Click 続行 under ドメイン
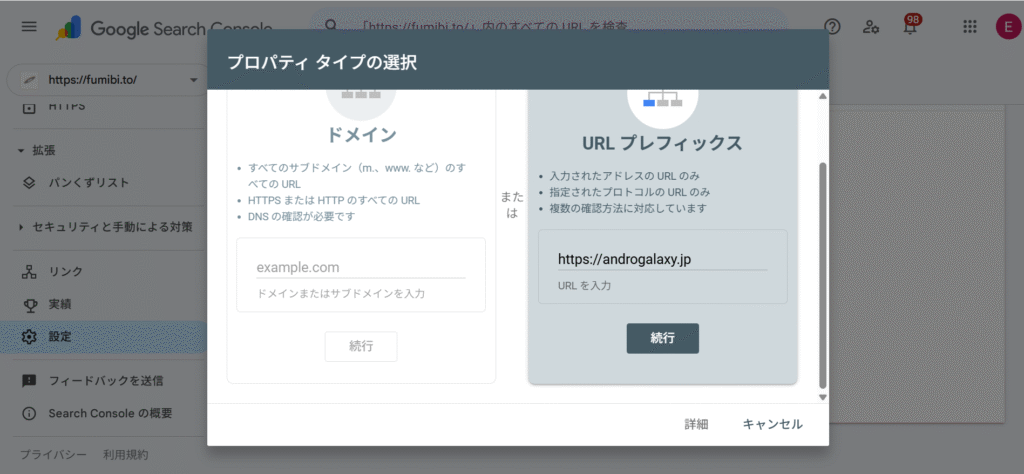The image size is (1024, 474). tap(361, 346)
